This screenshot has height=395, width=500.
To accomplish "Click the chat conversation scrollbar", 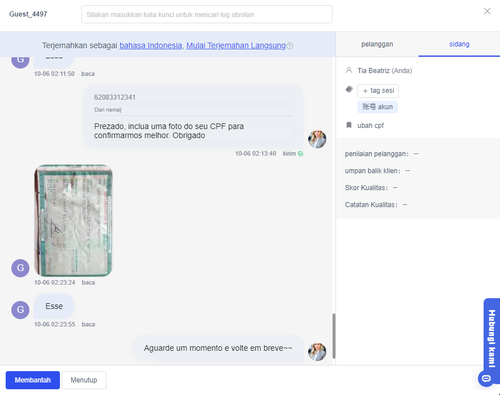I will click(x=334, y=336).
